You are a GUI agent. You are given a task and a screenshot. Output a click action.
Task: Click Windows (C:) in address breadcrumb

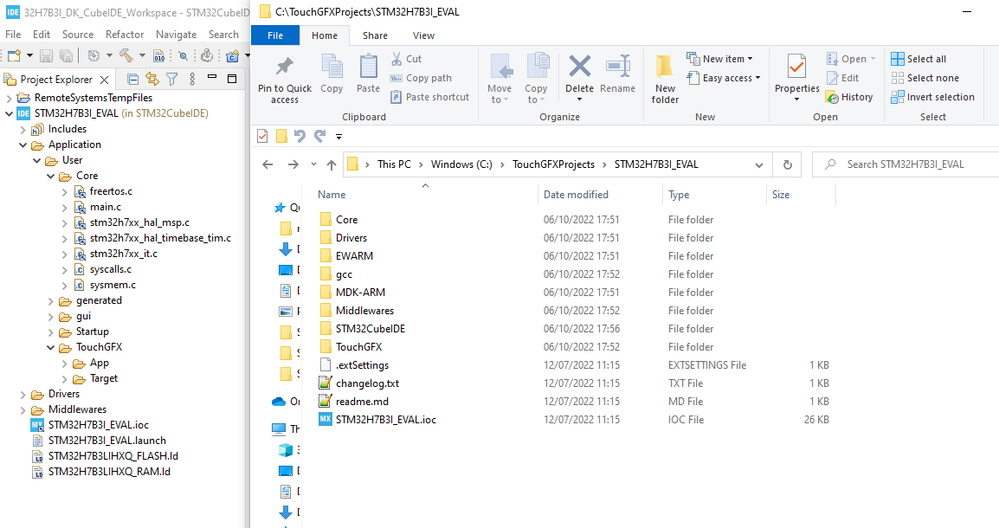coord(461,164)
